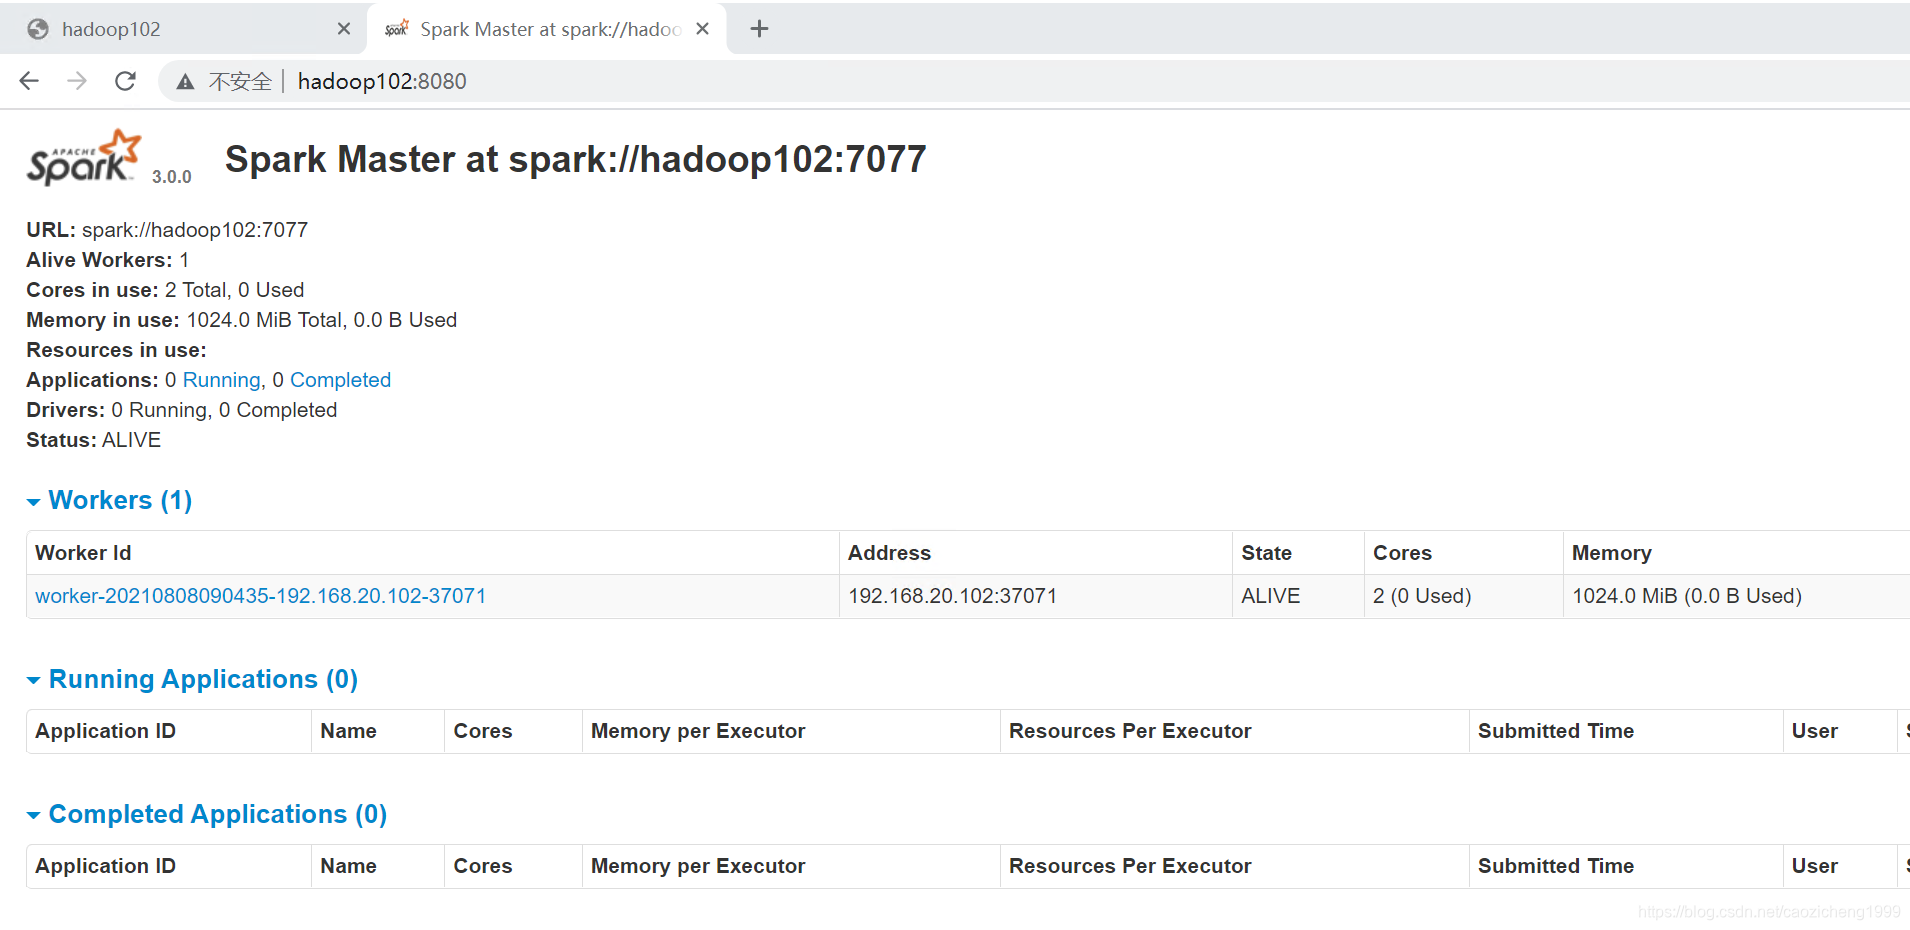Click the Drivers summary line
This screenshot has height=930, width=1910.
click(181, 410)
